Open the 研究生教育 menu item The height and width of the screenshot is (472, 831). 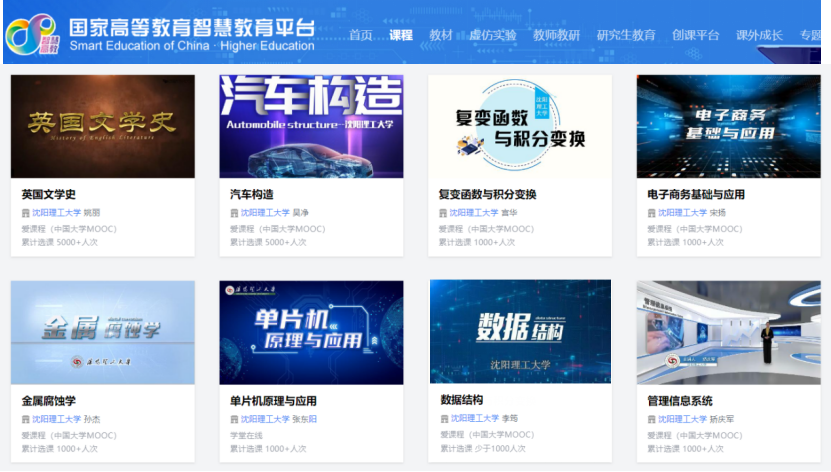[x=626, y=35]
